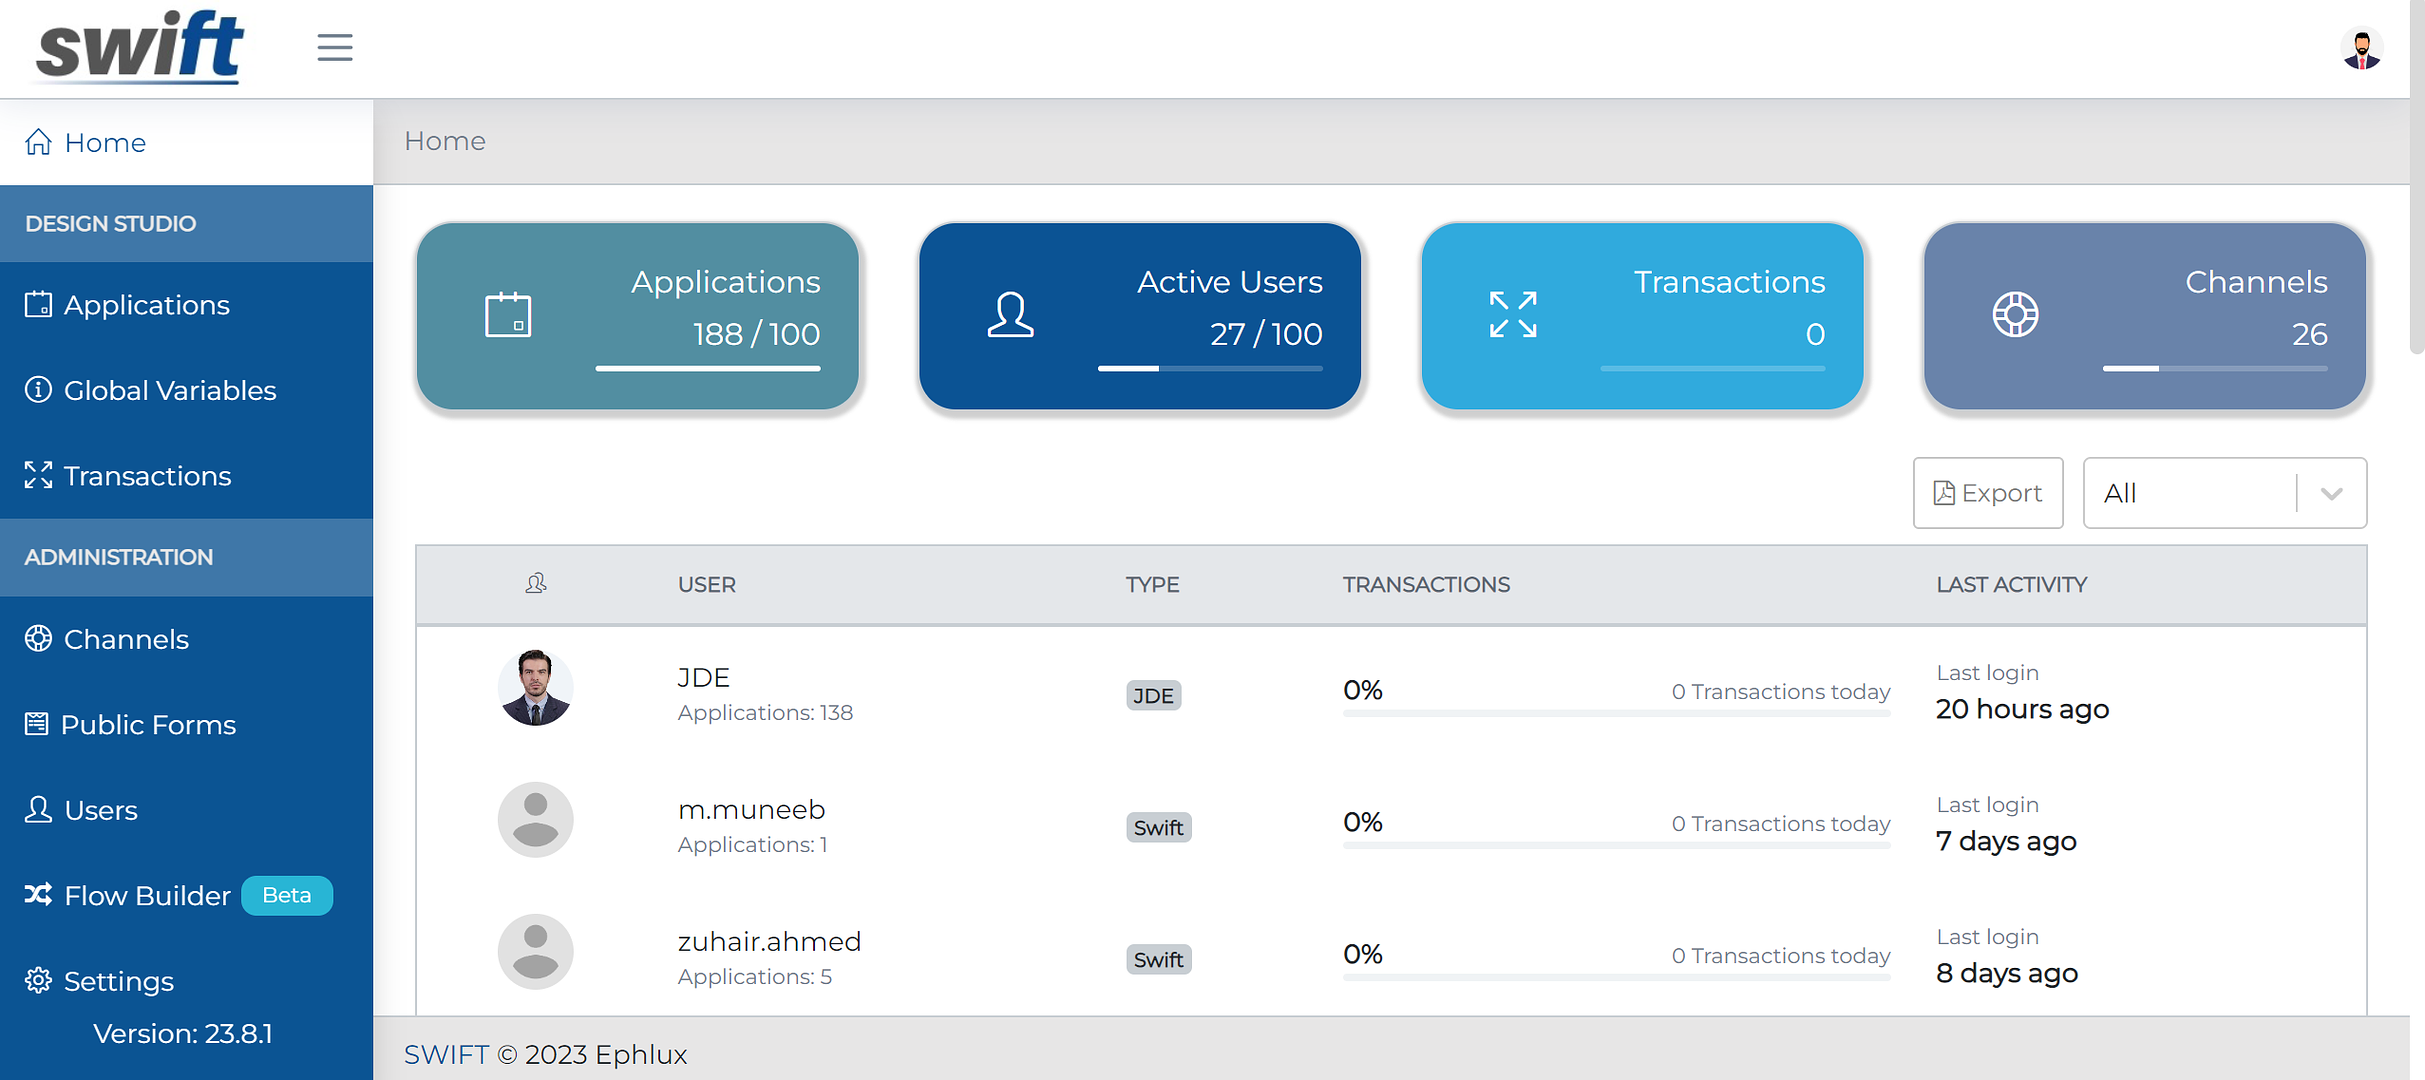The width and height of the screenshot is (2425, 1080).
Task: Open the SWIFT link in the footer
Action: click(x=445, y=1054)
